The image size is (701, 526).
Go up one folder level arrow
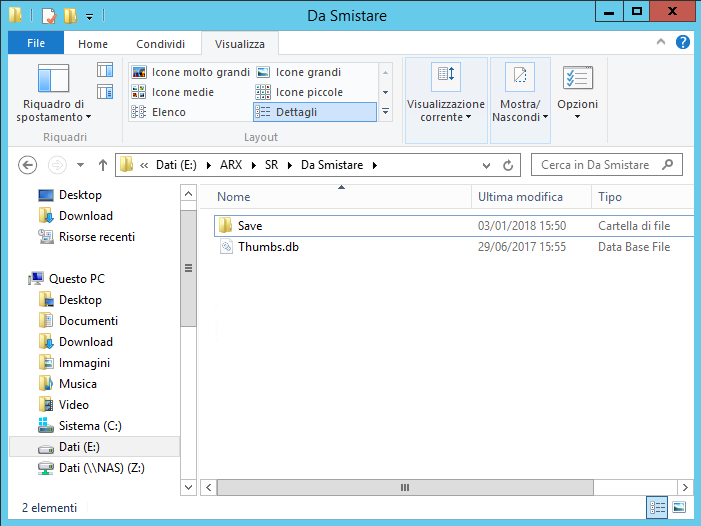coord(102,165)
